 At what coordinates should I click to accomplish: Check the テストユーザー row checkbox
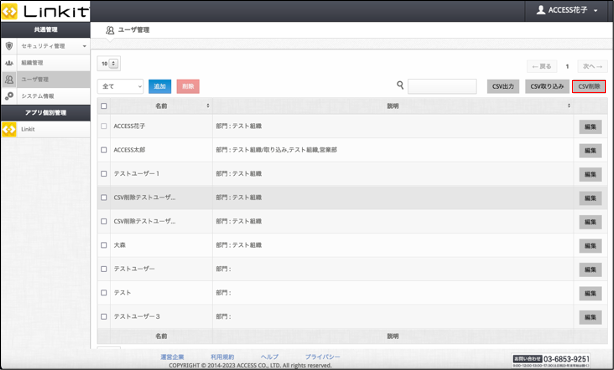tap(104, 269)
